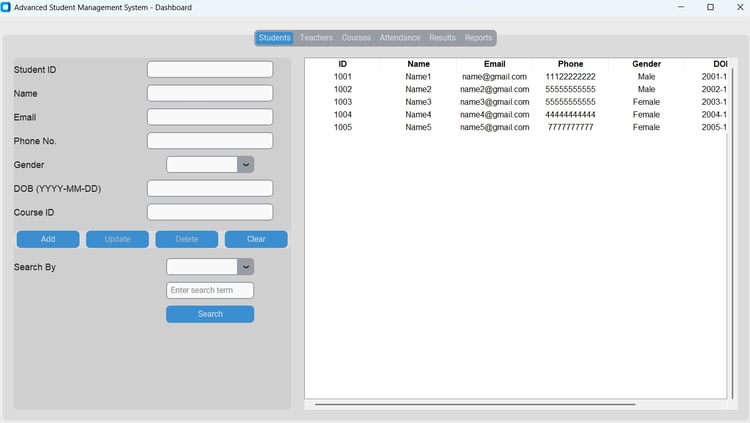Image resolution: width=750 pixels, height=423 pixels.
Task: Click the Delete student button
Action: tap(187, 239)
